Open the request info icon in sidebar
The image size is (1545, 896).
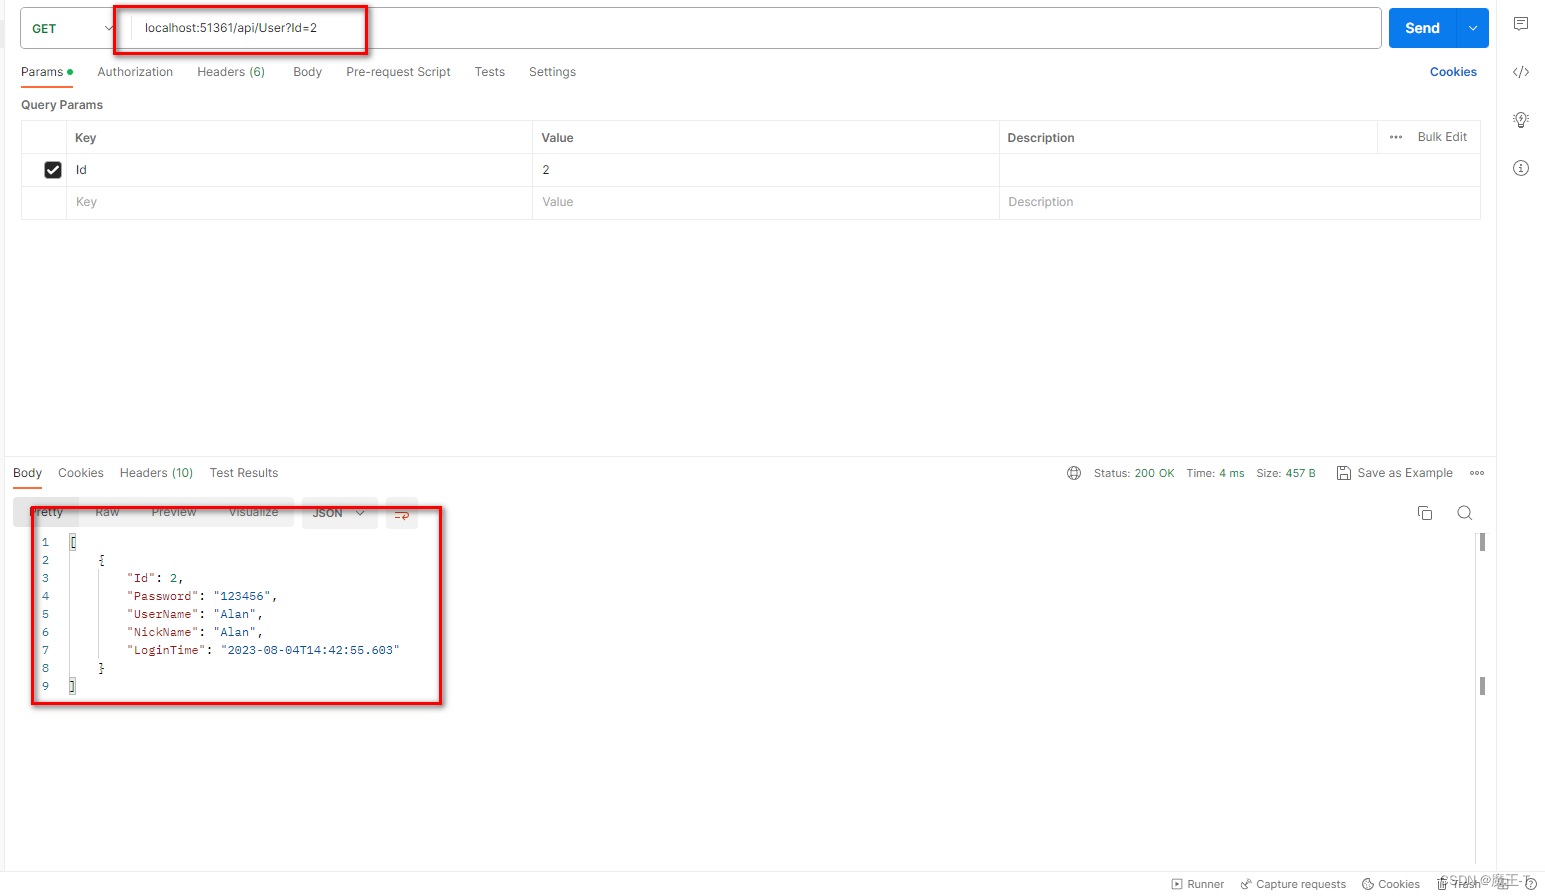click(x=1520, y=168)
